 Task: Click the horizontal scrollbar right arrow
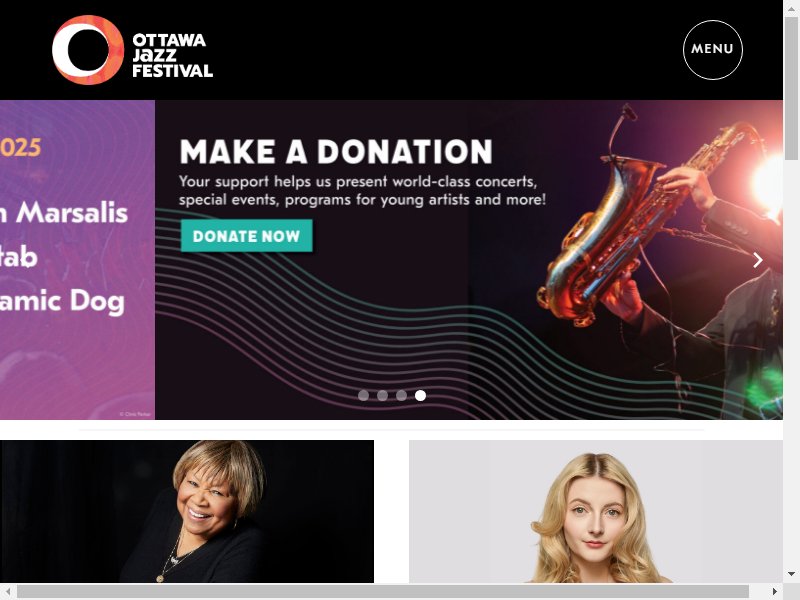(x=774, y=591)
